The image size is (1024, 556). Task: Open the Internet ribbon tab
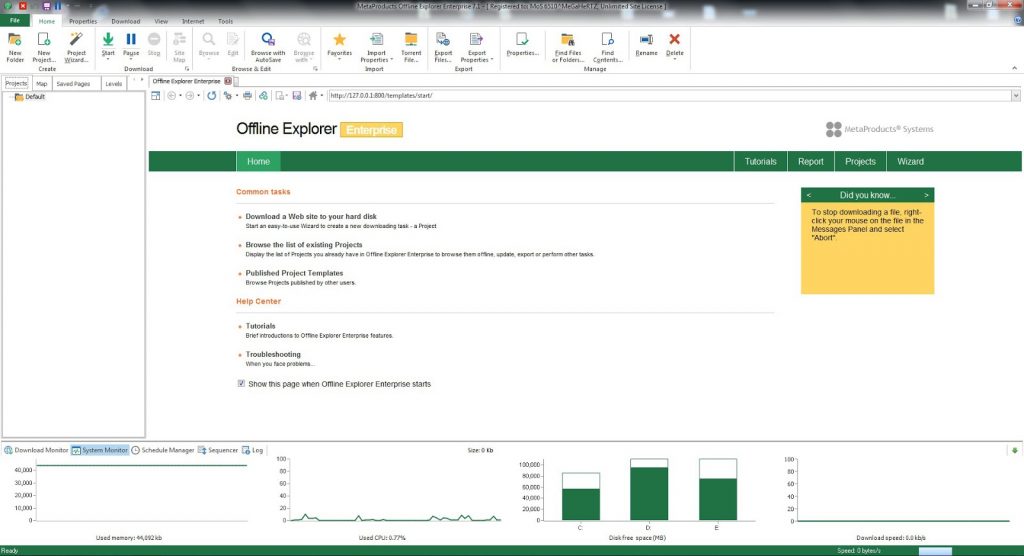(x=193, y=21)
